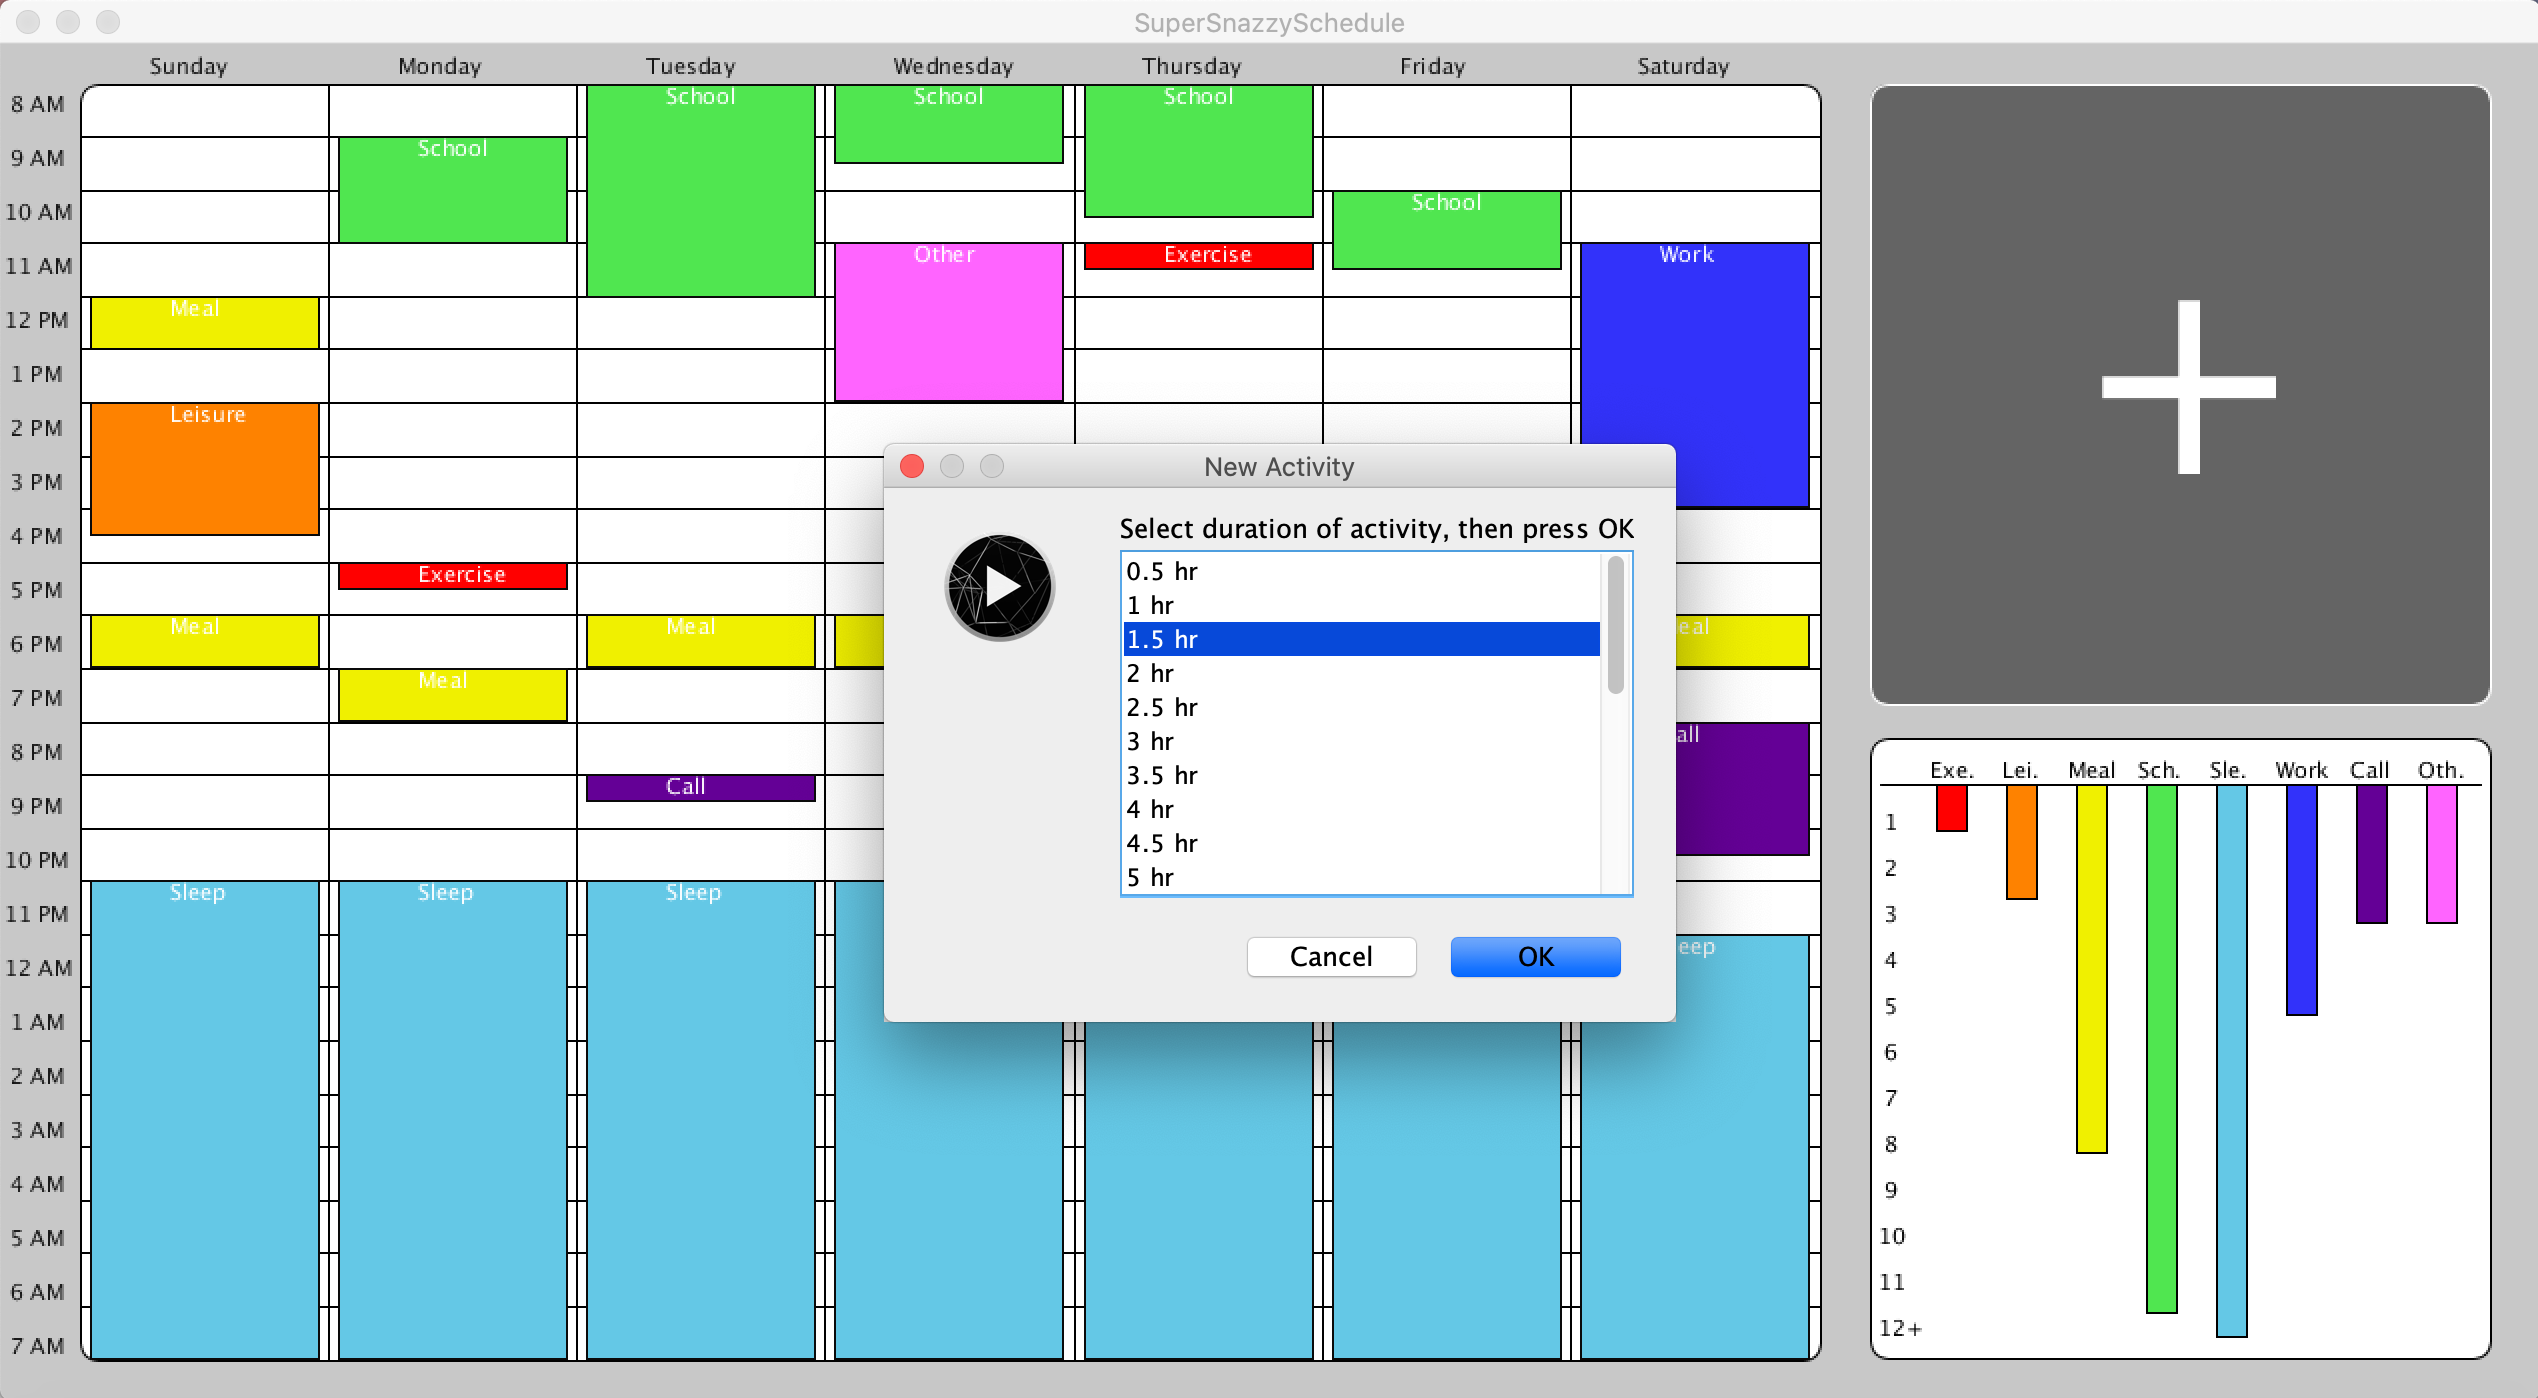Screen dimensions: 2538x1398
Task: Click Tuesday's purple Call block
Action: (700, 788)
